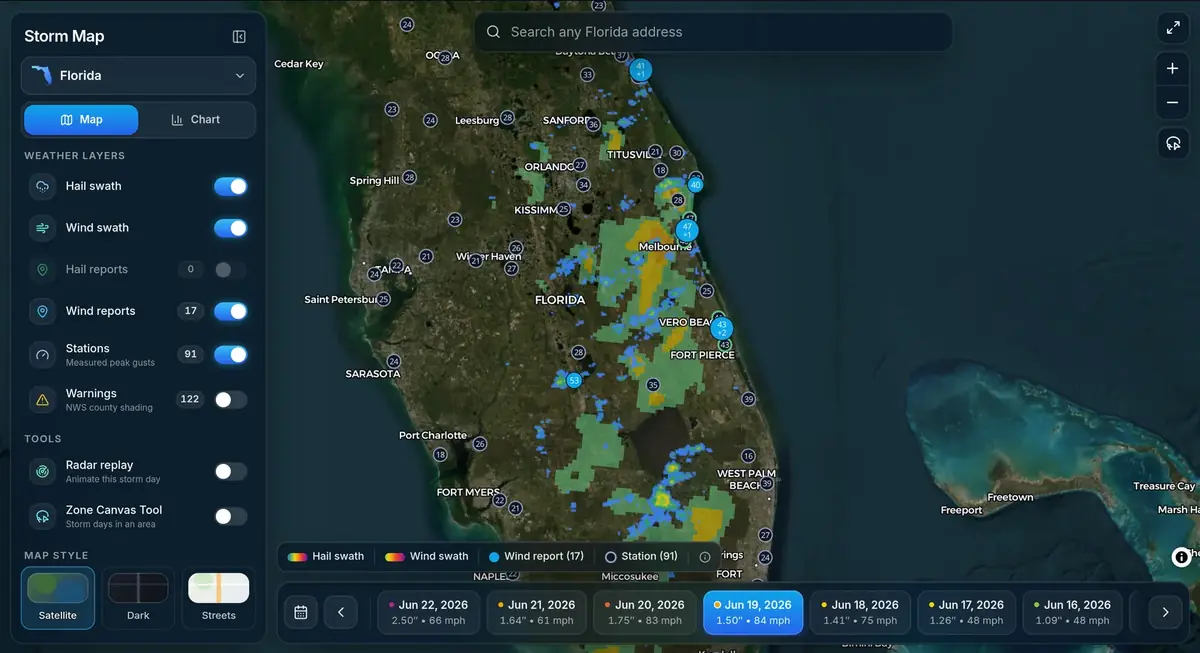Select the Jun 18, 2026 storm day
The width and height of the screenshot is (1200, 653).
[860, 612]
